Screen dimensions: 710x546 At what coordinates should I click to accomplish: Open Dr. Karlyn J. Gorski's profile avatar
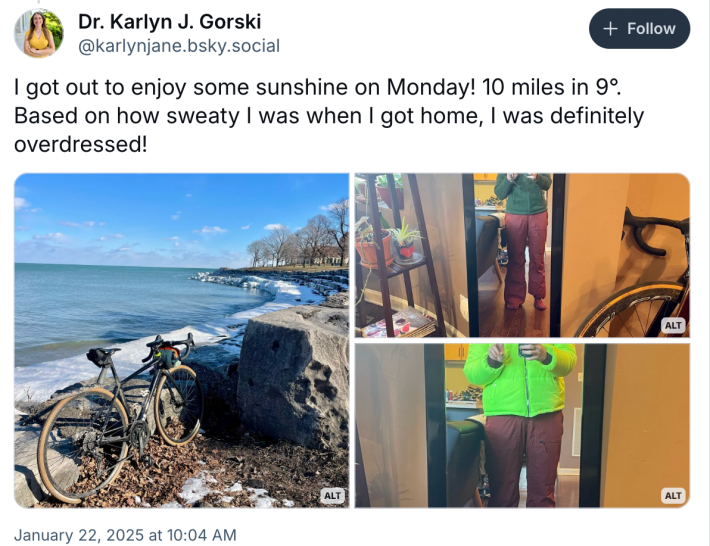click(x=38, y=33)
